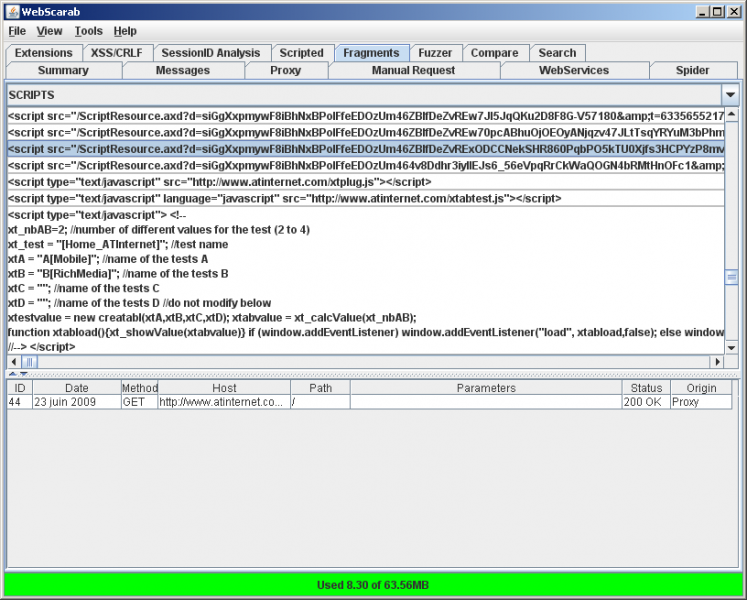Open the View menu

click(50, 31)
